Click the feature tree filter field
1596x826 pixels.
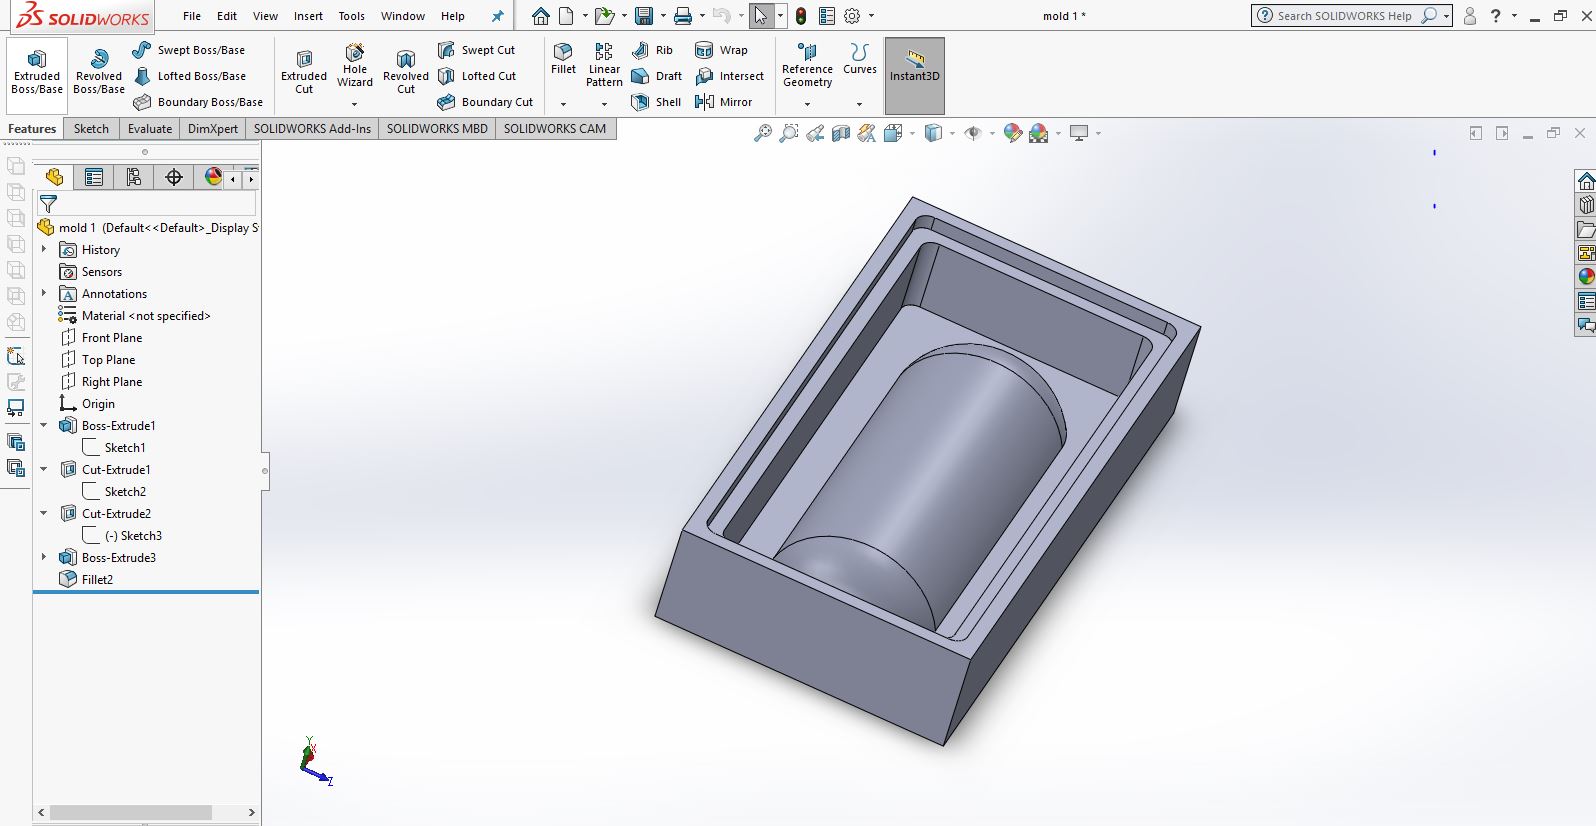pos(147,203)
